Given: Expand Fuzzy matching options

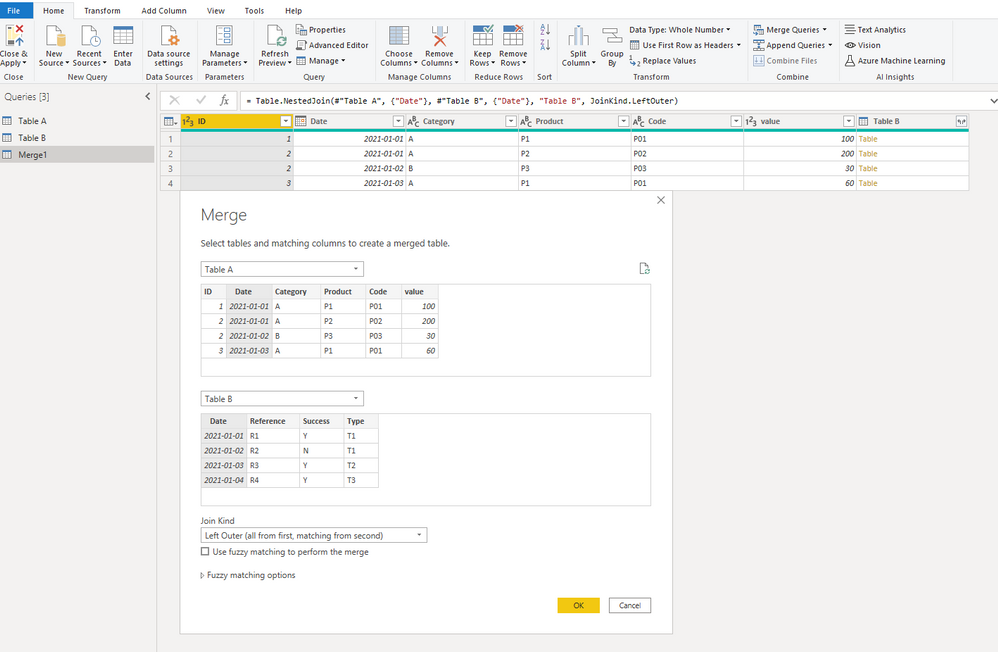Looking at the screenshot, I should 248,575.
